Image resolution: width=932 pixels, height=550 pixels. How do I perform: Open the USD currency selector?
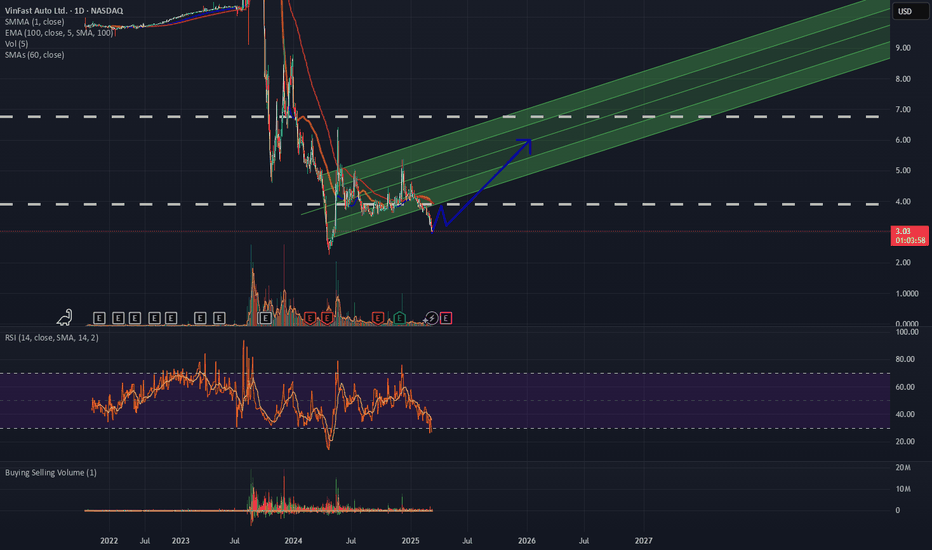(x=909, y=11)
